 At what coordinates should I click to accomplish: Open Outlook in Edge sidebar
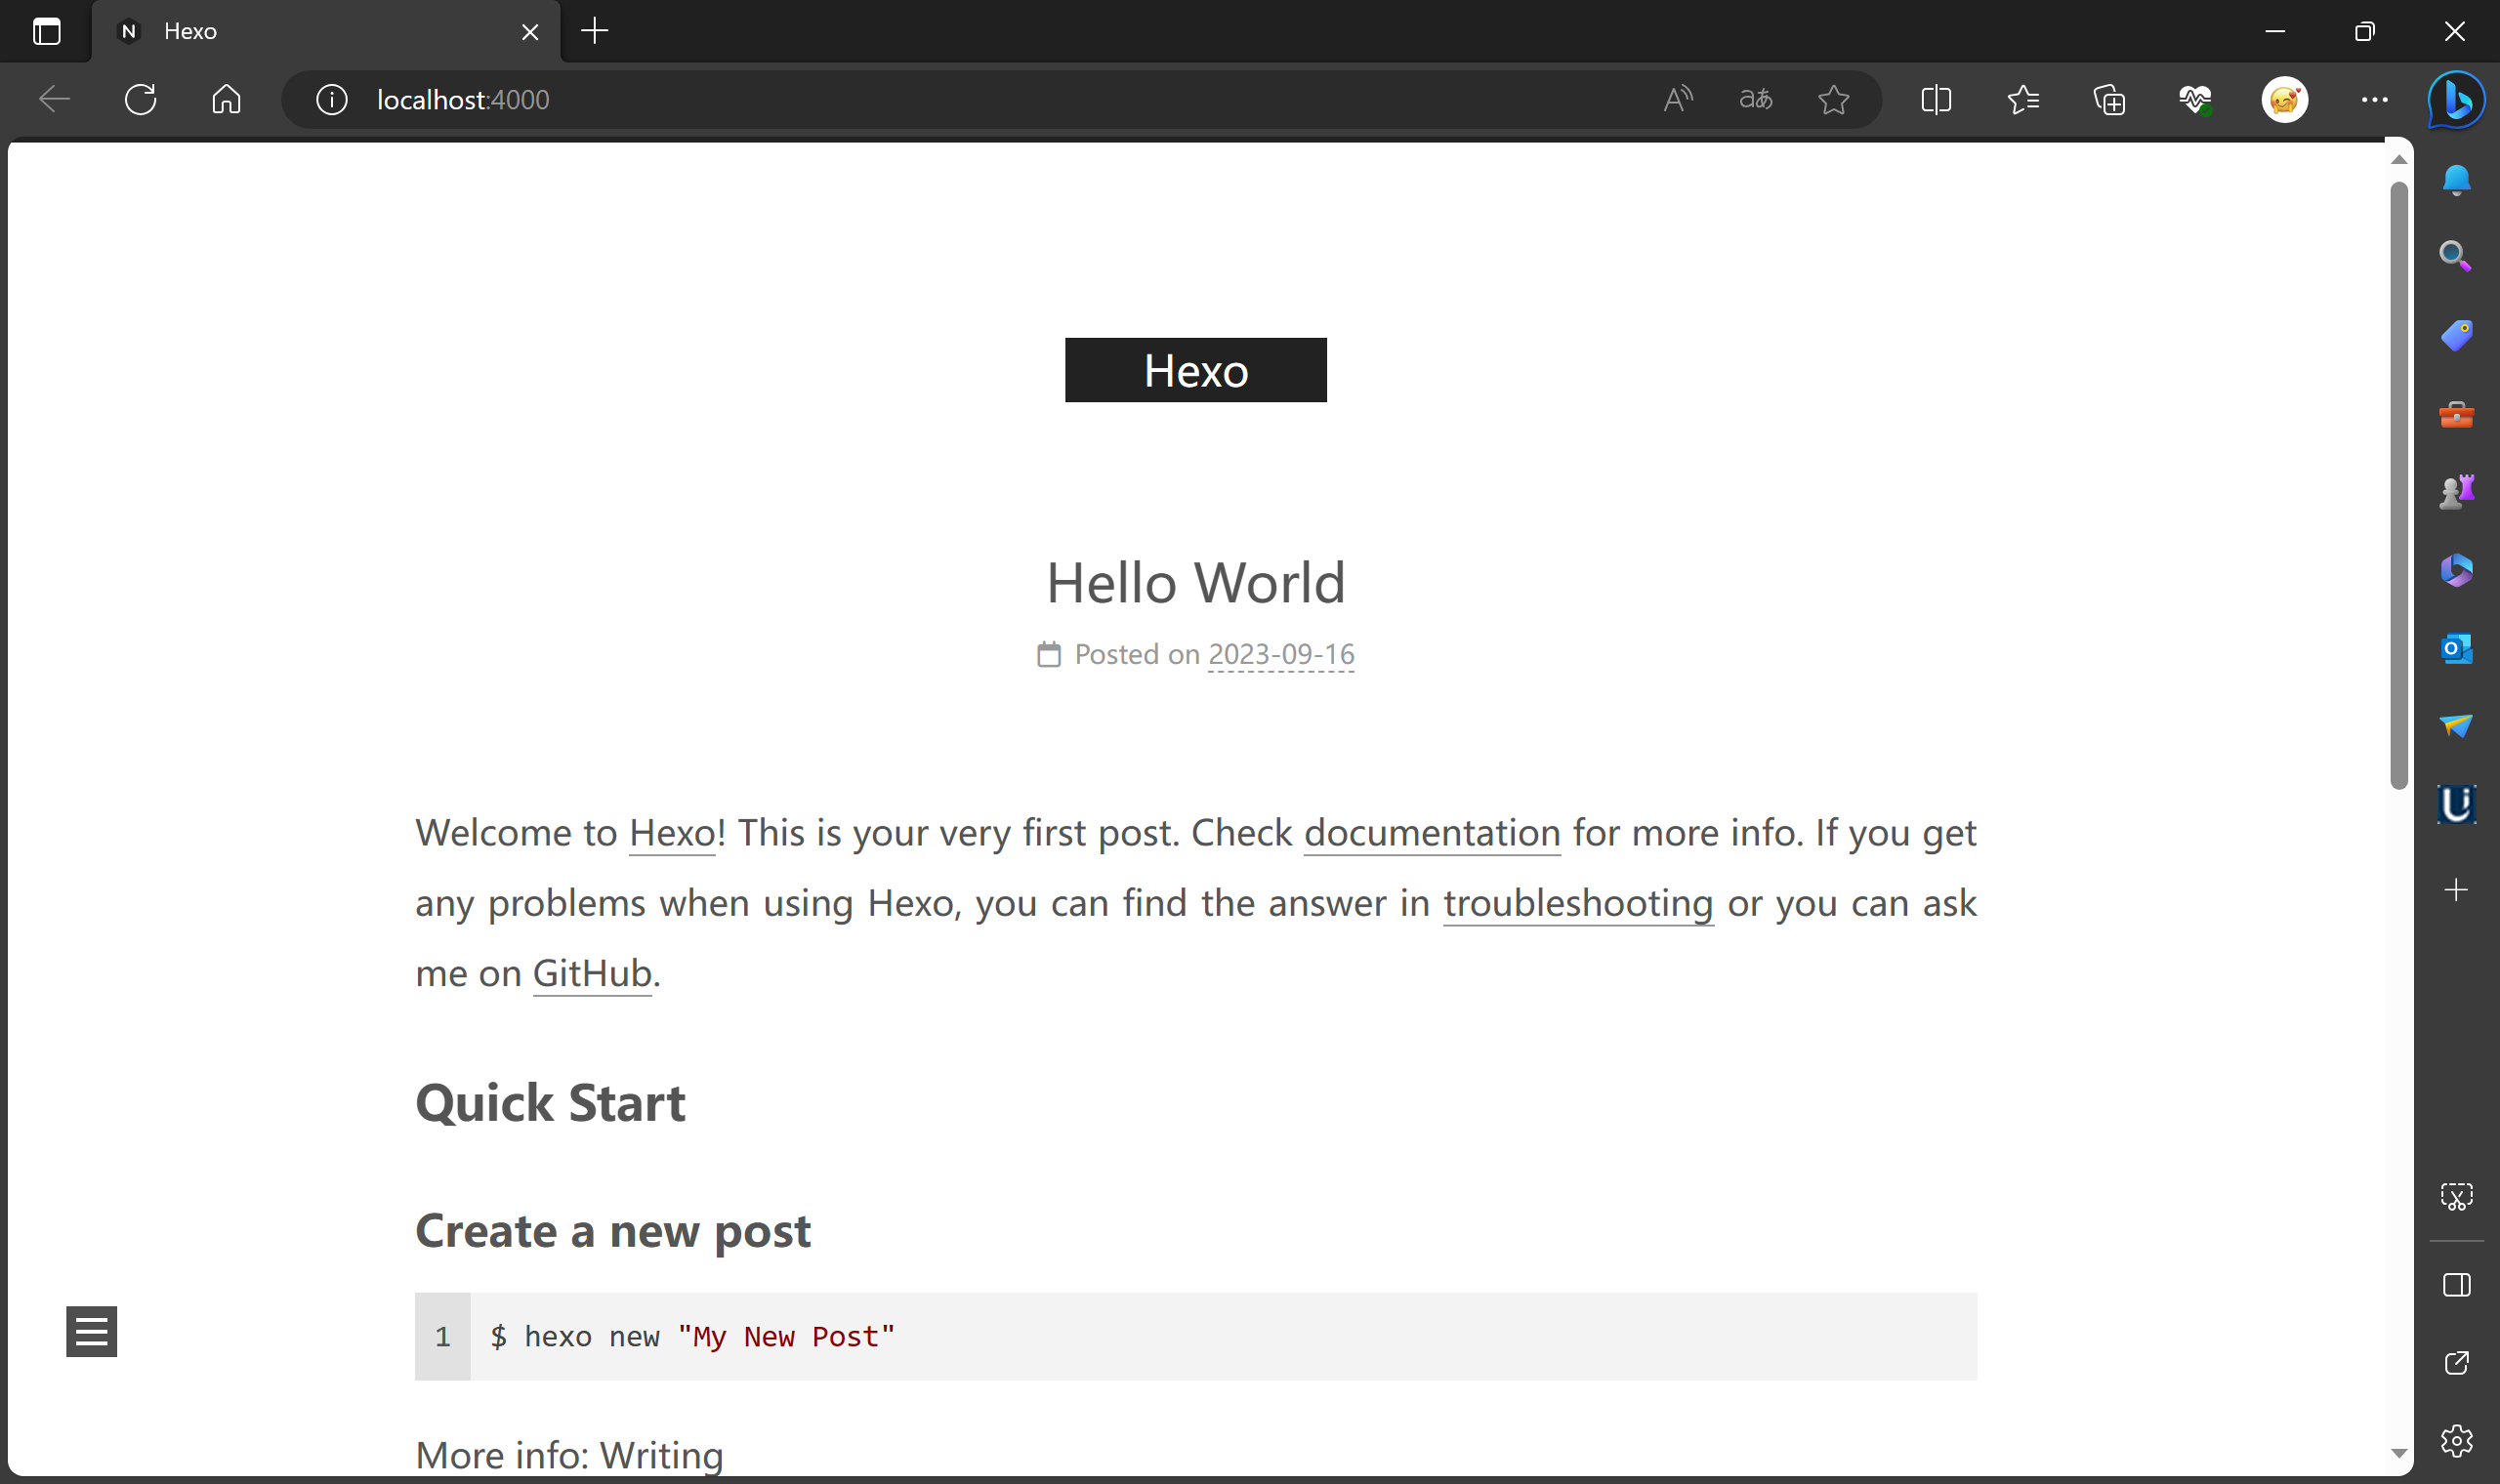[2456, 649]
